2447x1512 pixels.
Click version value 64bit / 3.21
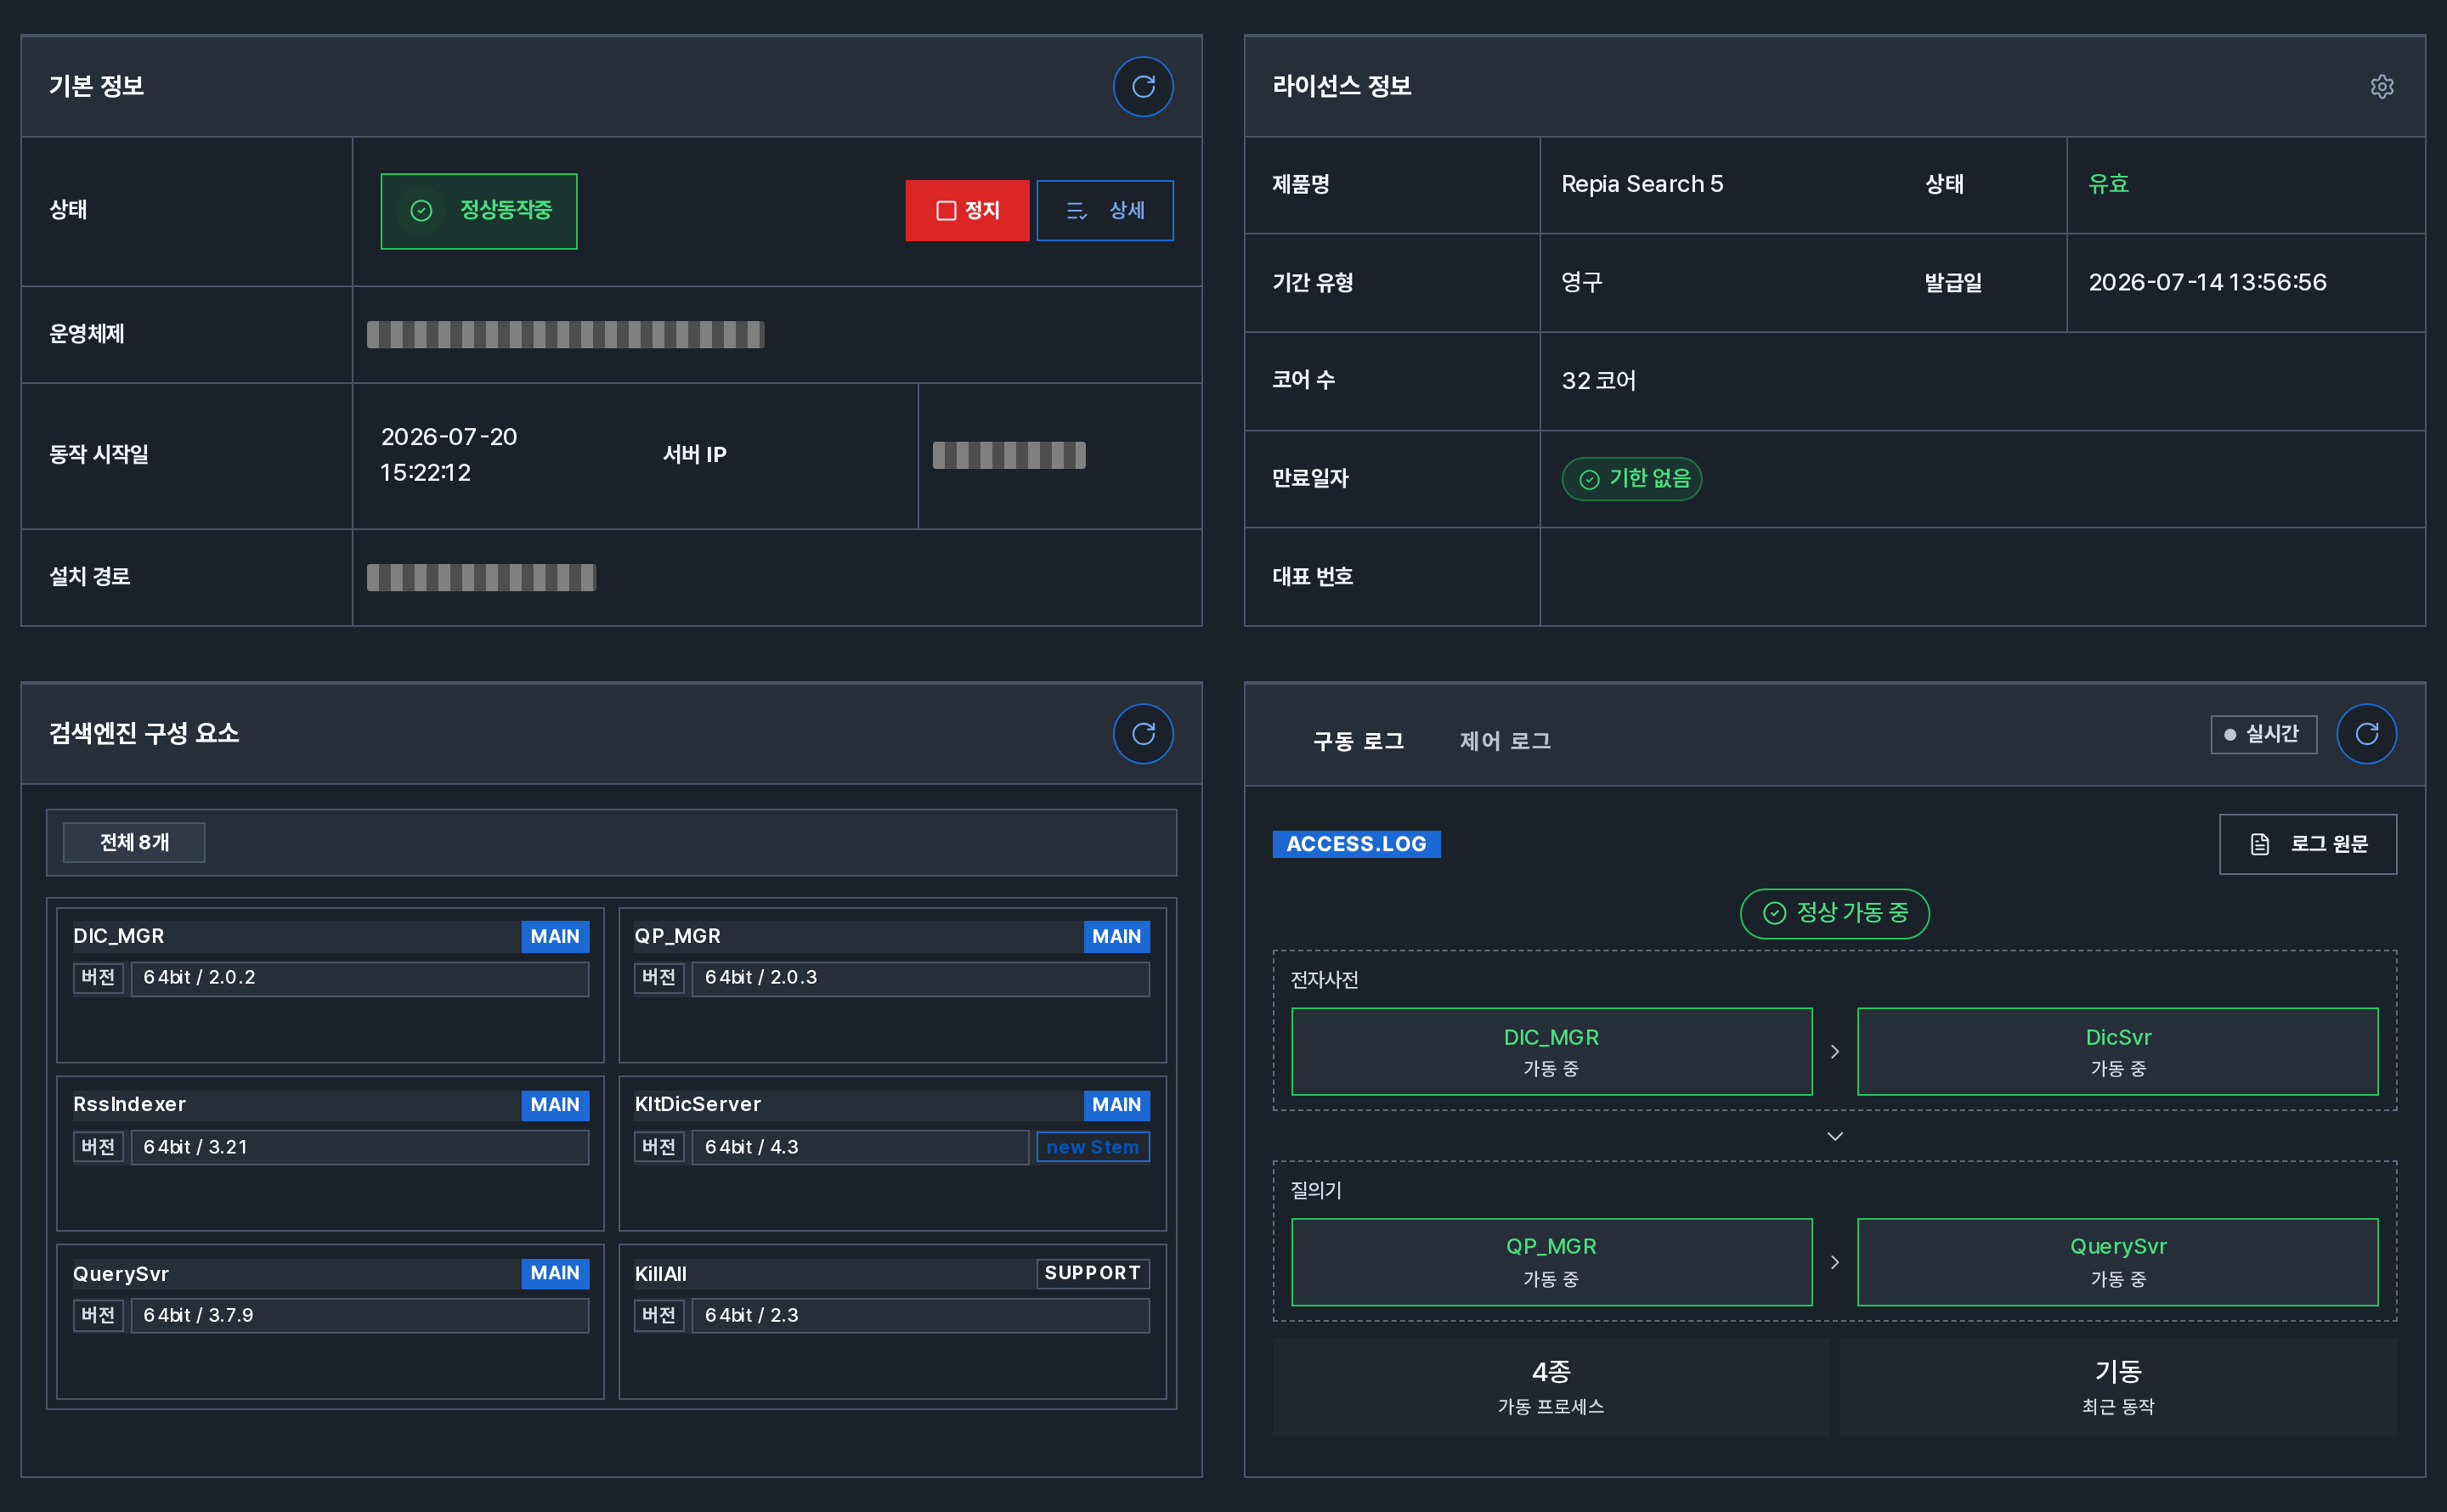(360, 1147)
